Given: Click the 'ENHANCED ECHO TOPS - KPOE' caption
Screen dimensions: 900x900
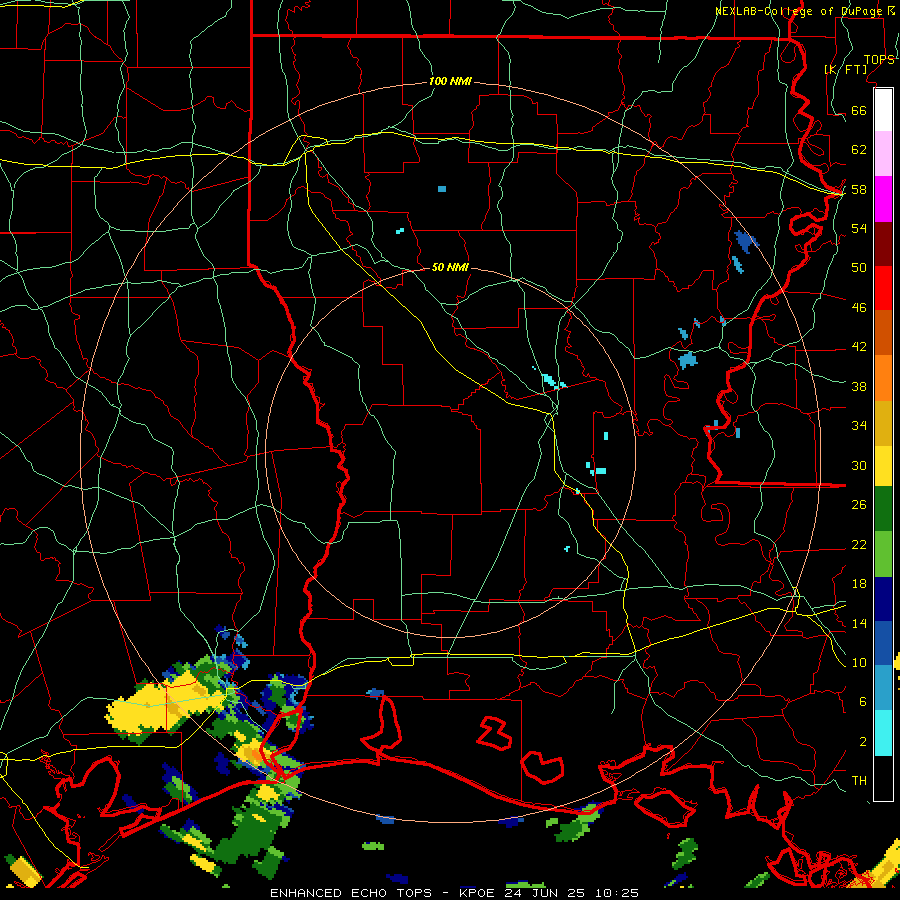Looking at the screenshot, I should 381,893.
